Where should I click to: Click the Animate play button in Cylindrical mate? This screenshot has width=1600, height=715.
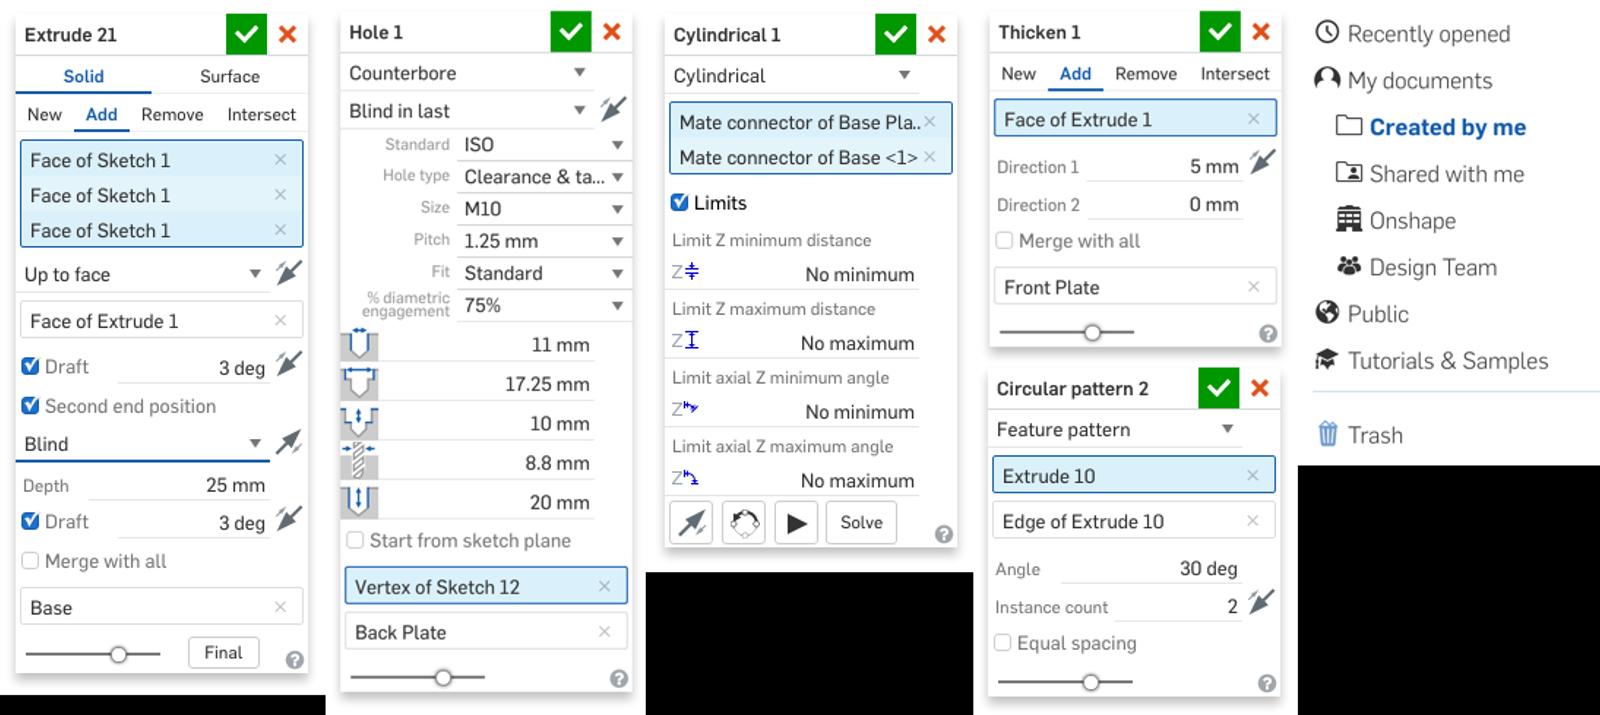(796, 522)
